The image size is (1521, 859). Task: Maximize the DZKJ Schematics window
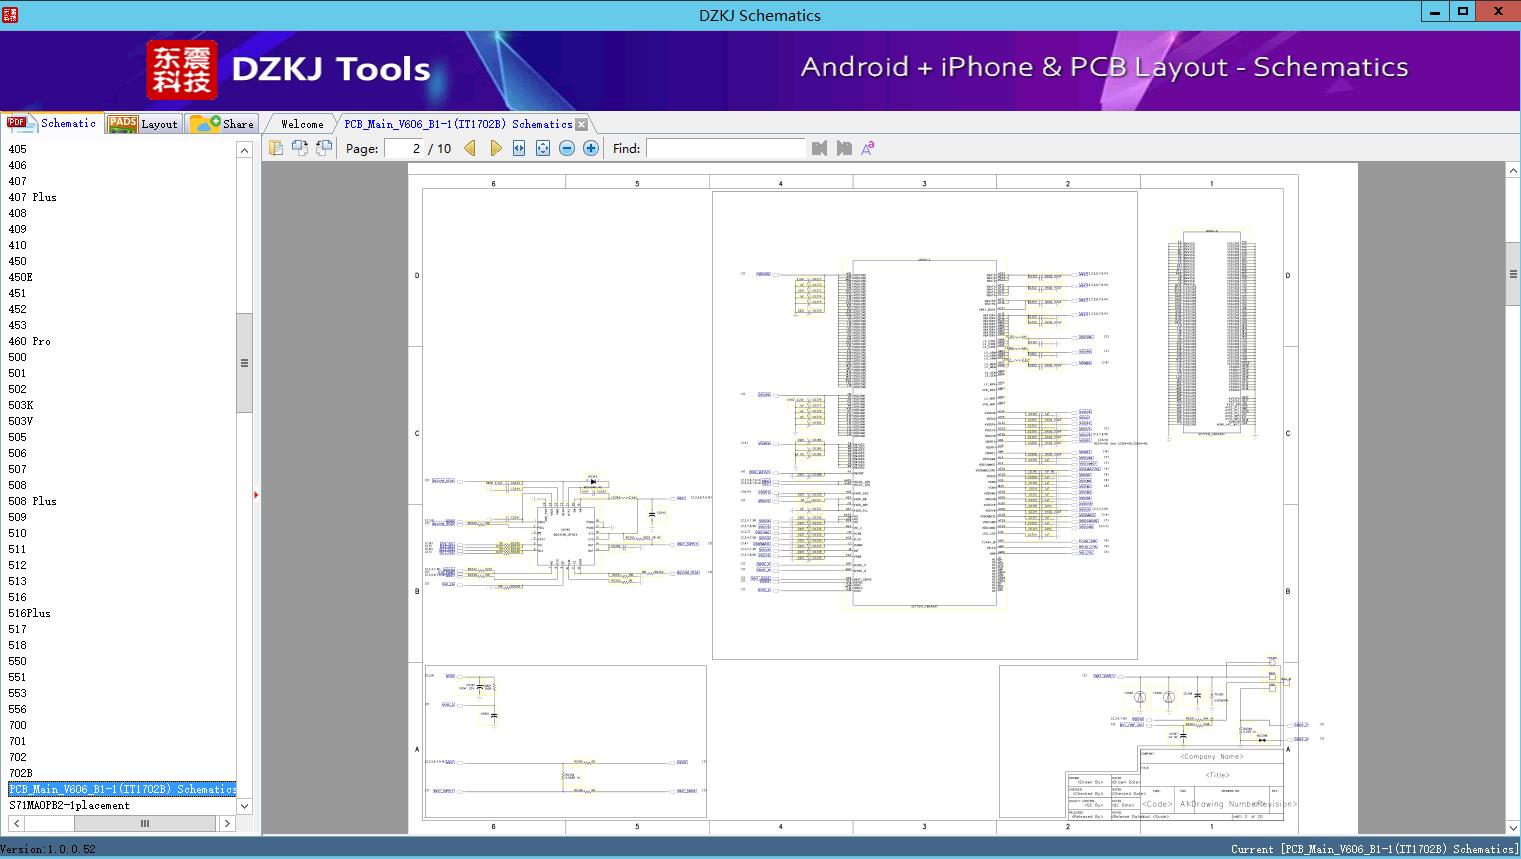point(1462,12)
